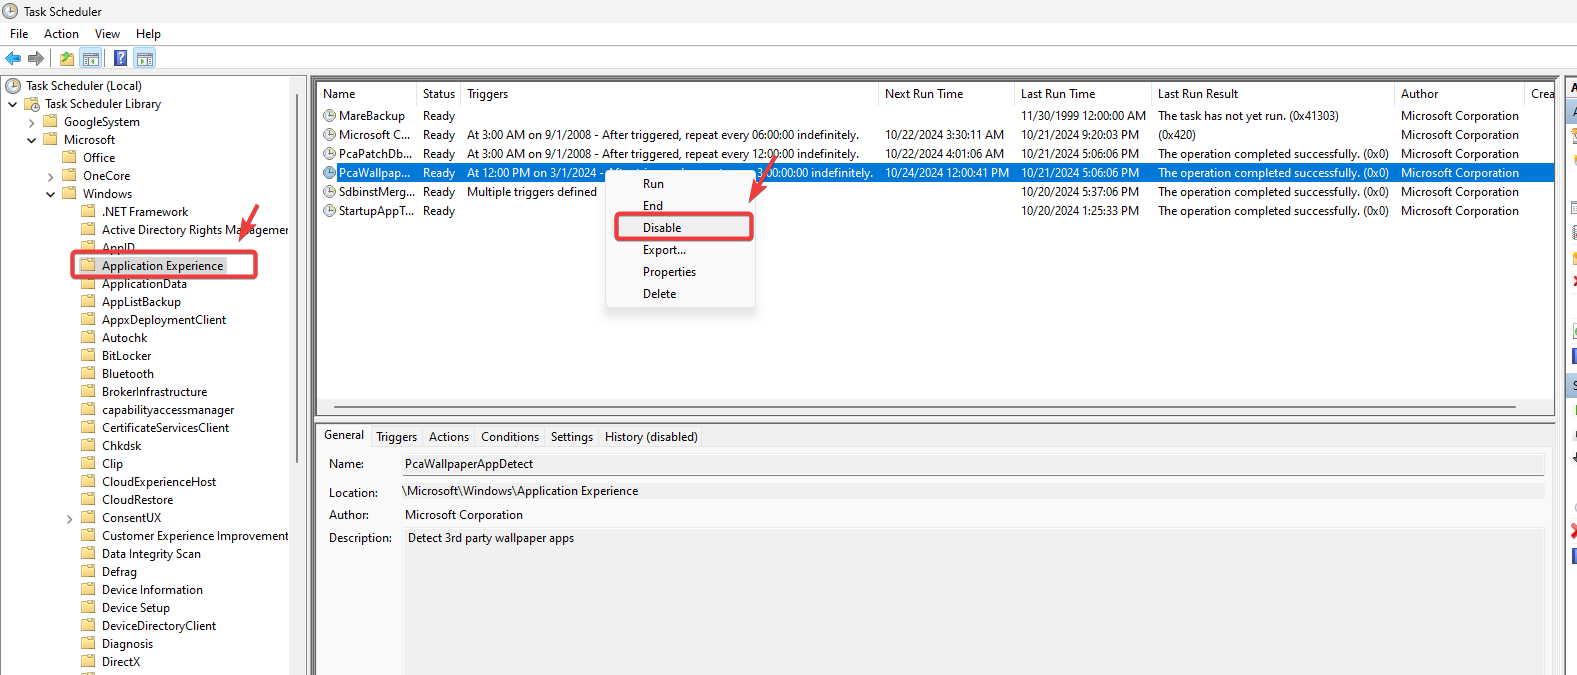Click the PcaPatchDb... task clock icon
The width and height of the screenshot is (1577, 675).
click(x=329, y=154)
